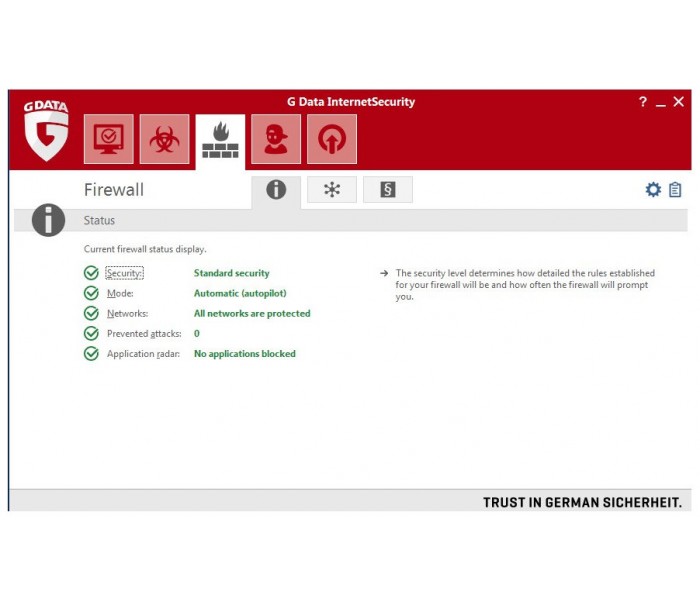Image resolution: width=700 pixels, height=600 pixels.
Task: Open firewall settings via the gear icon
Action: (653, 190)
